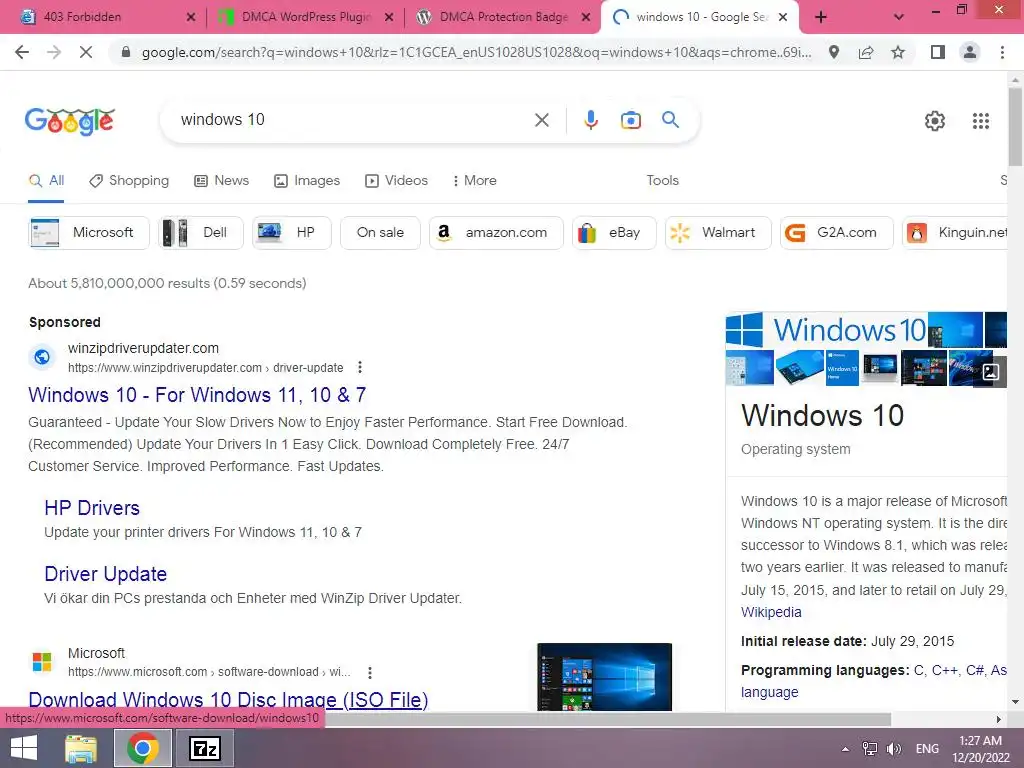Search by image with the camera icon

coord(631,120)
